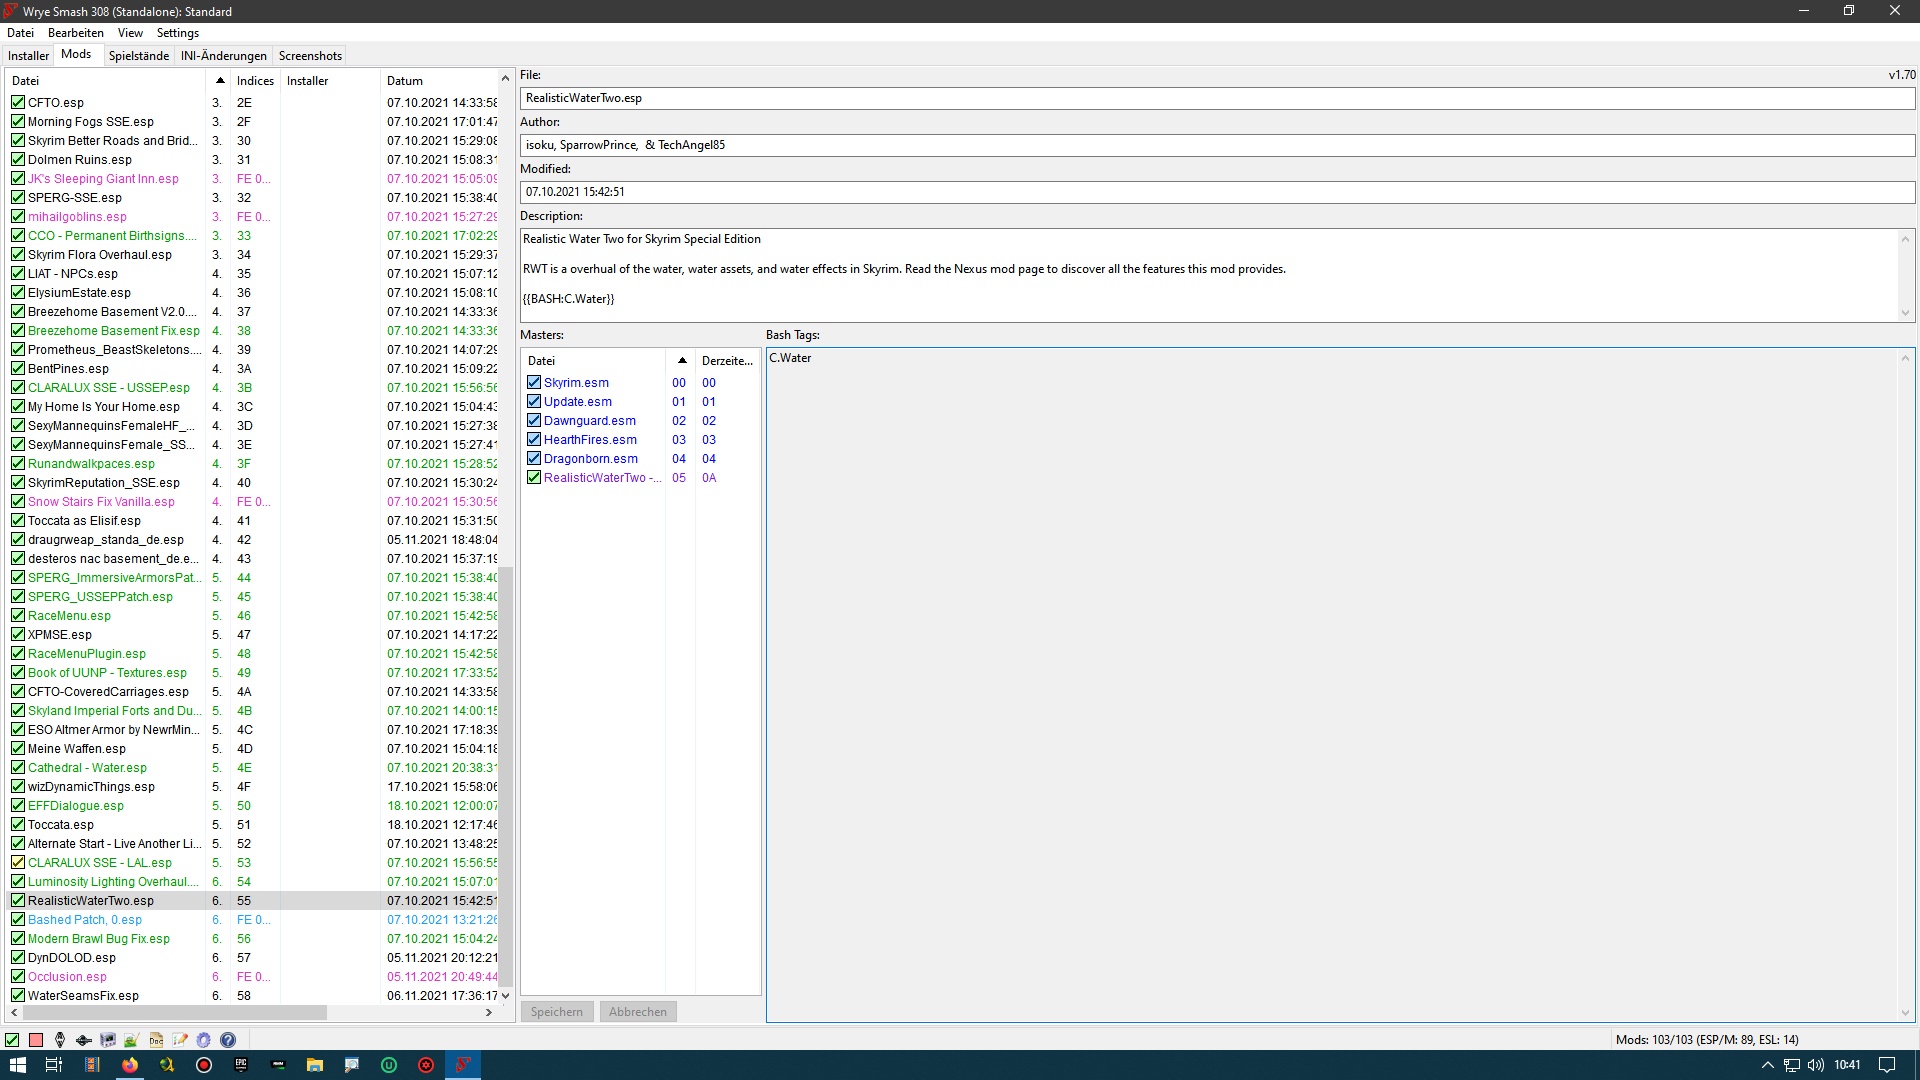Open the gear settings icon in status bar

[203, 1040]
